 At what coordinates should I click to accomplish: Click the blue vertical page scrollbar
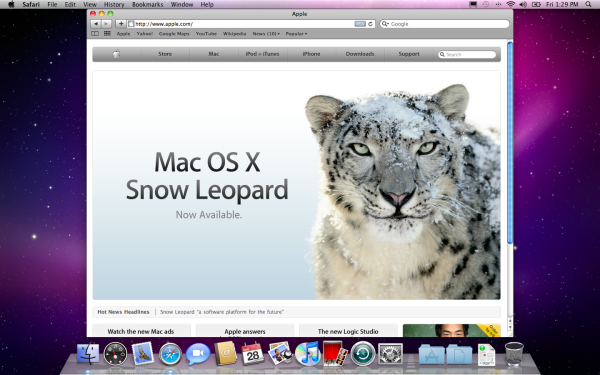click(510, 142)
